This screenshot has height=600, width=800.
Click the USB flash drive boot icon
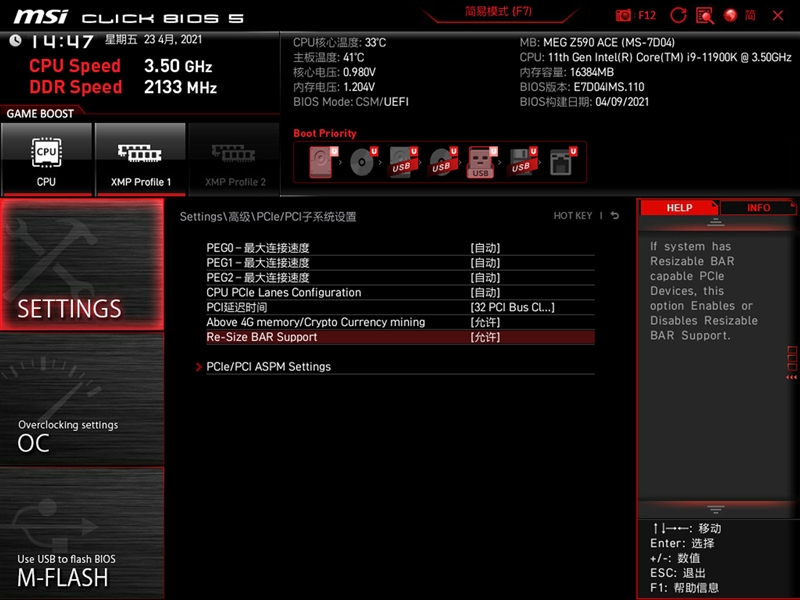tap(480, 163)
